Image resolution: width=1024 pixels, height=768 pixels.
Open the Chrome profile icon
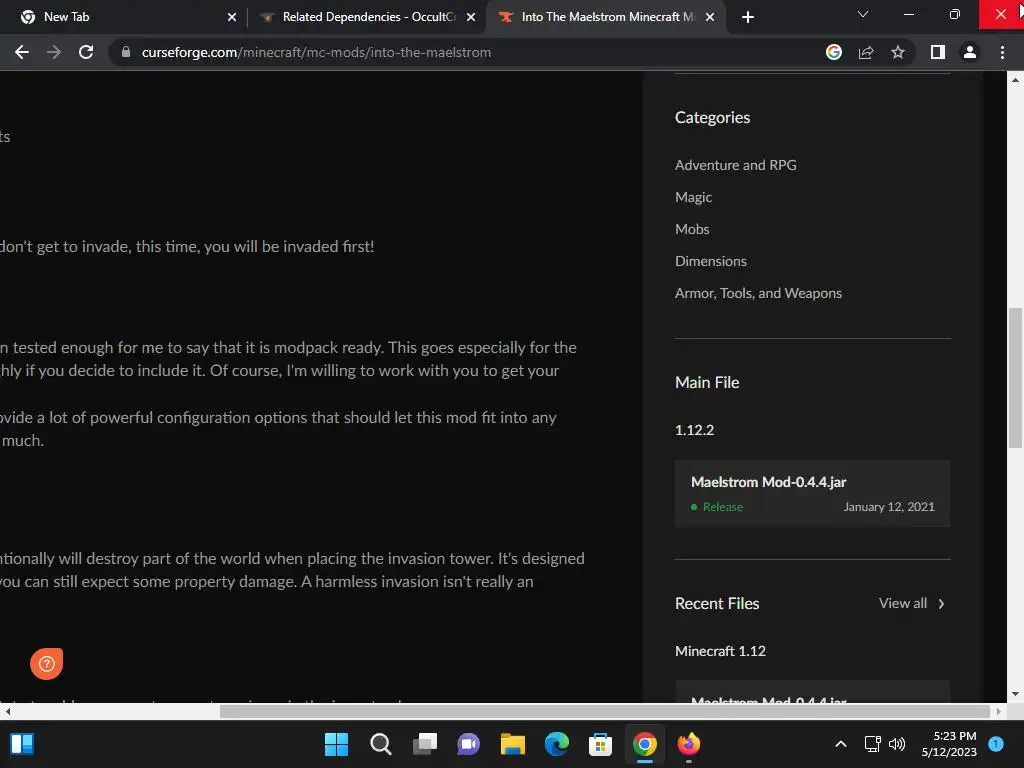pyautogui.click(x=970, y=52)
